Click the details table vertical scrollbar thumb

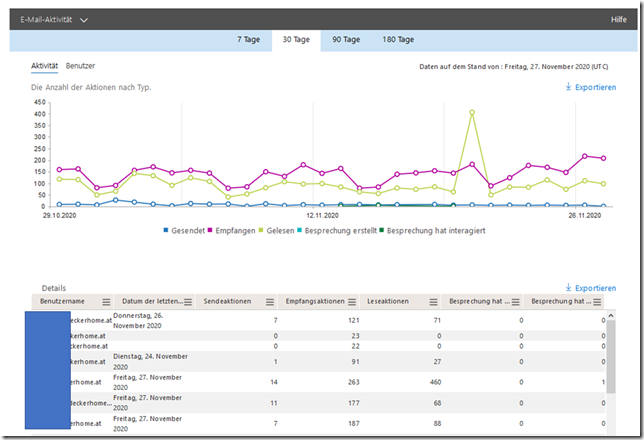click(x=611, y=357)
